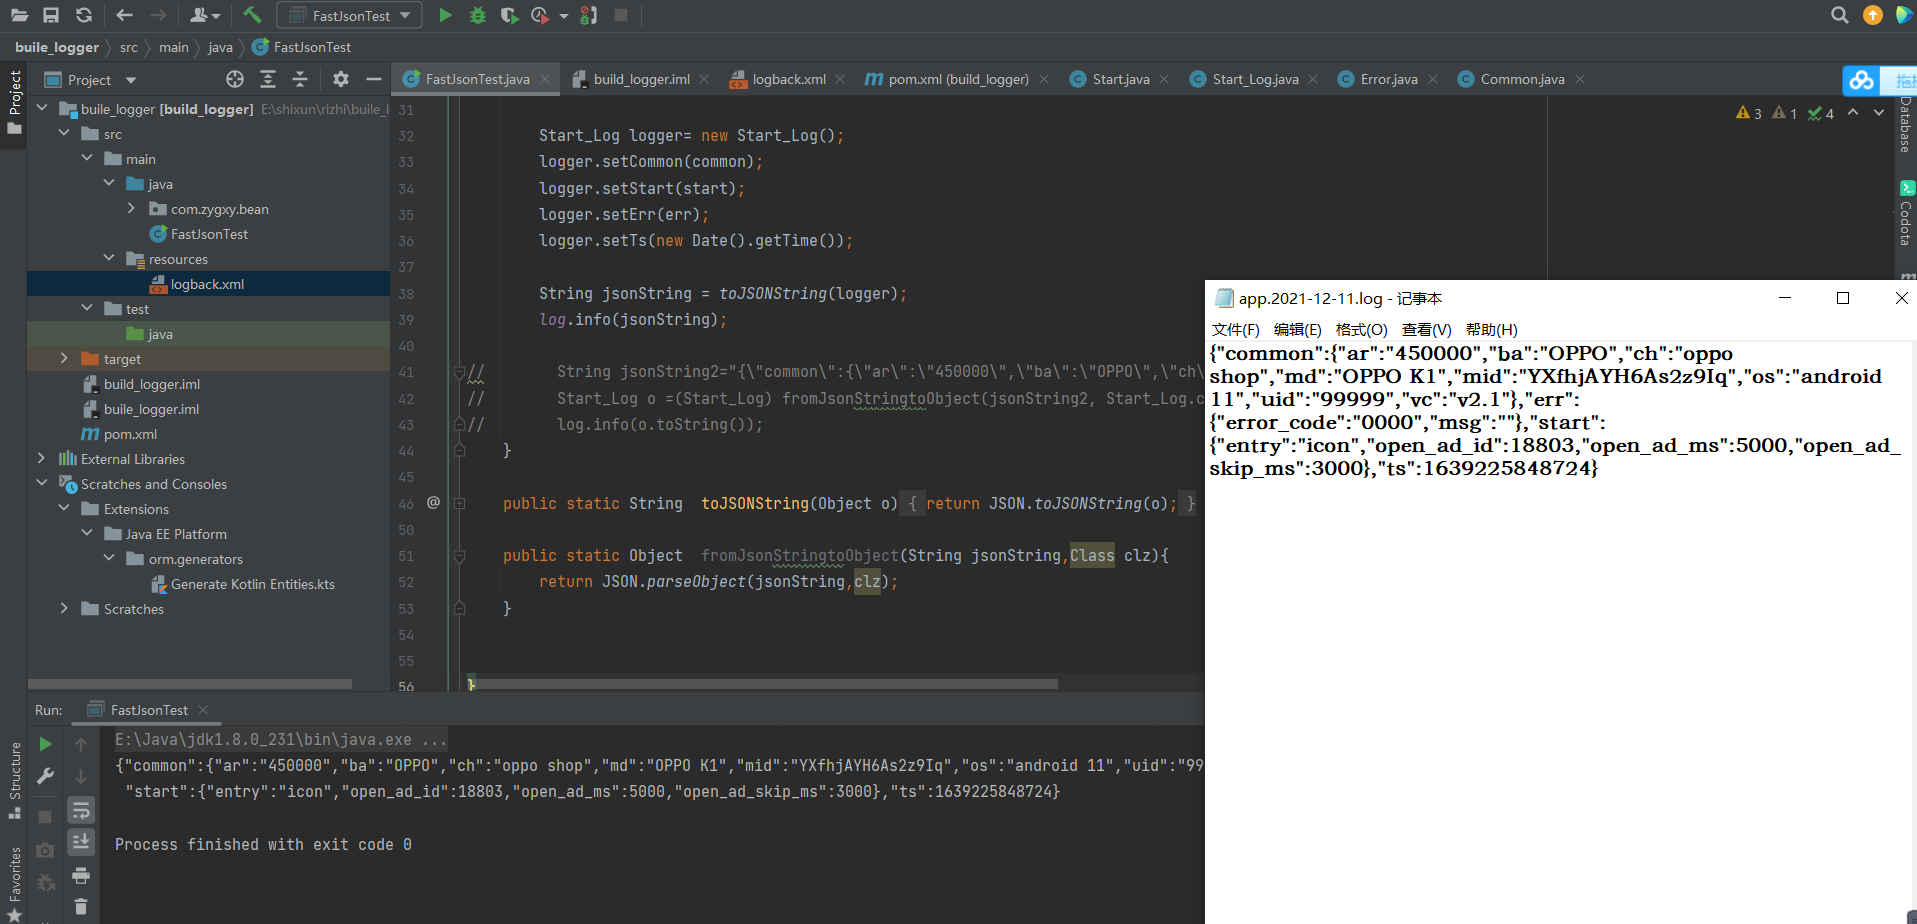The width and height of the screenshot is (1917, 924).
Task: Navigate back with the left arrow icon
Action: pos(124,15)
